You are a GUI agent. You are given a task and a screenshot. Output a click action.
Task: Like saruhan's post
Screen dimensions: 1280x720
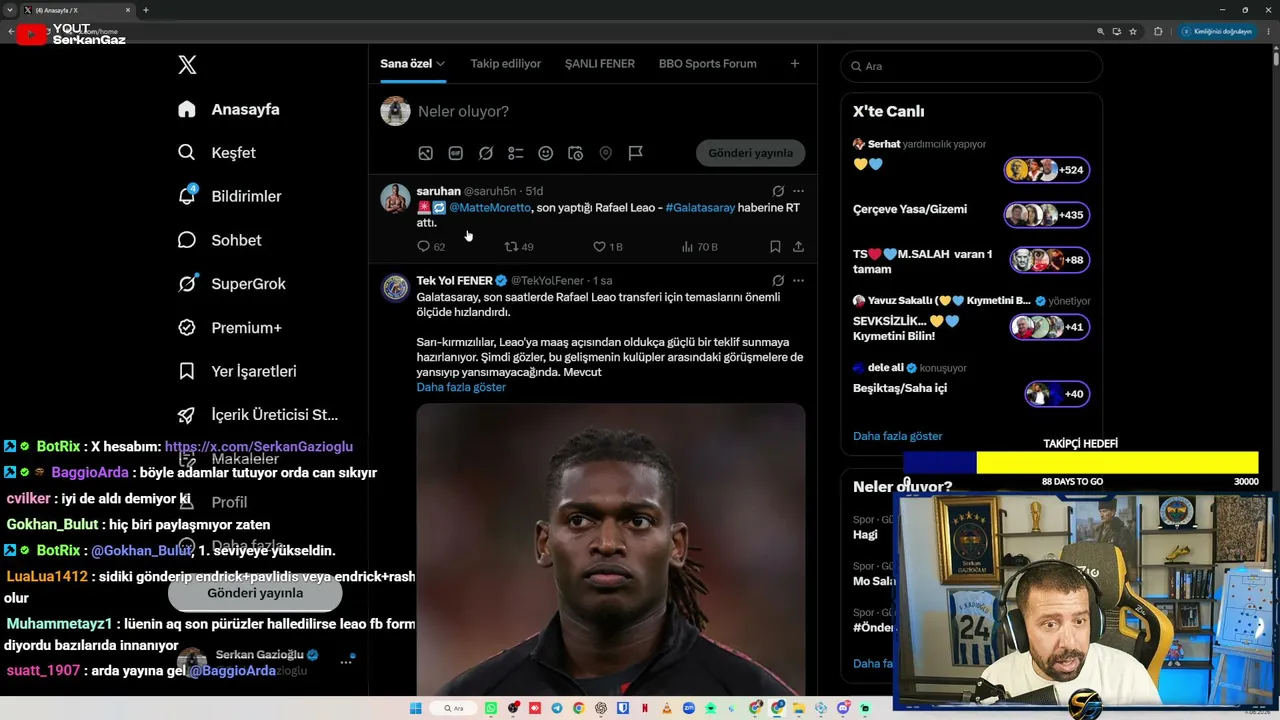608,246
